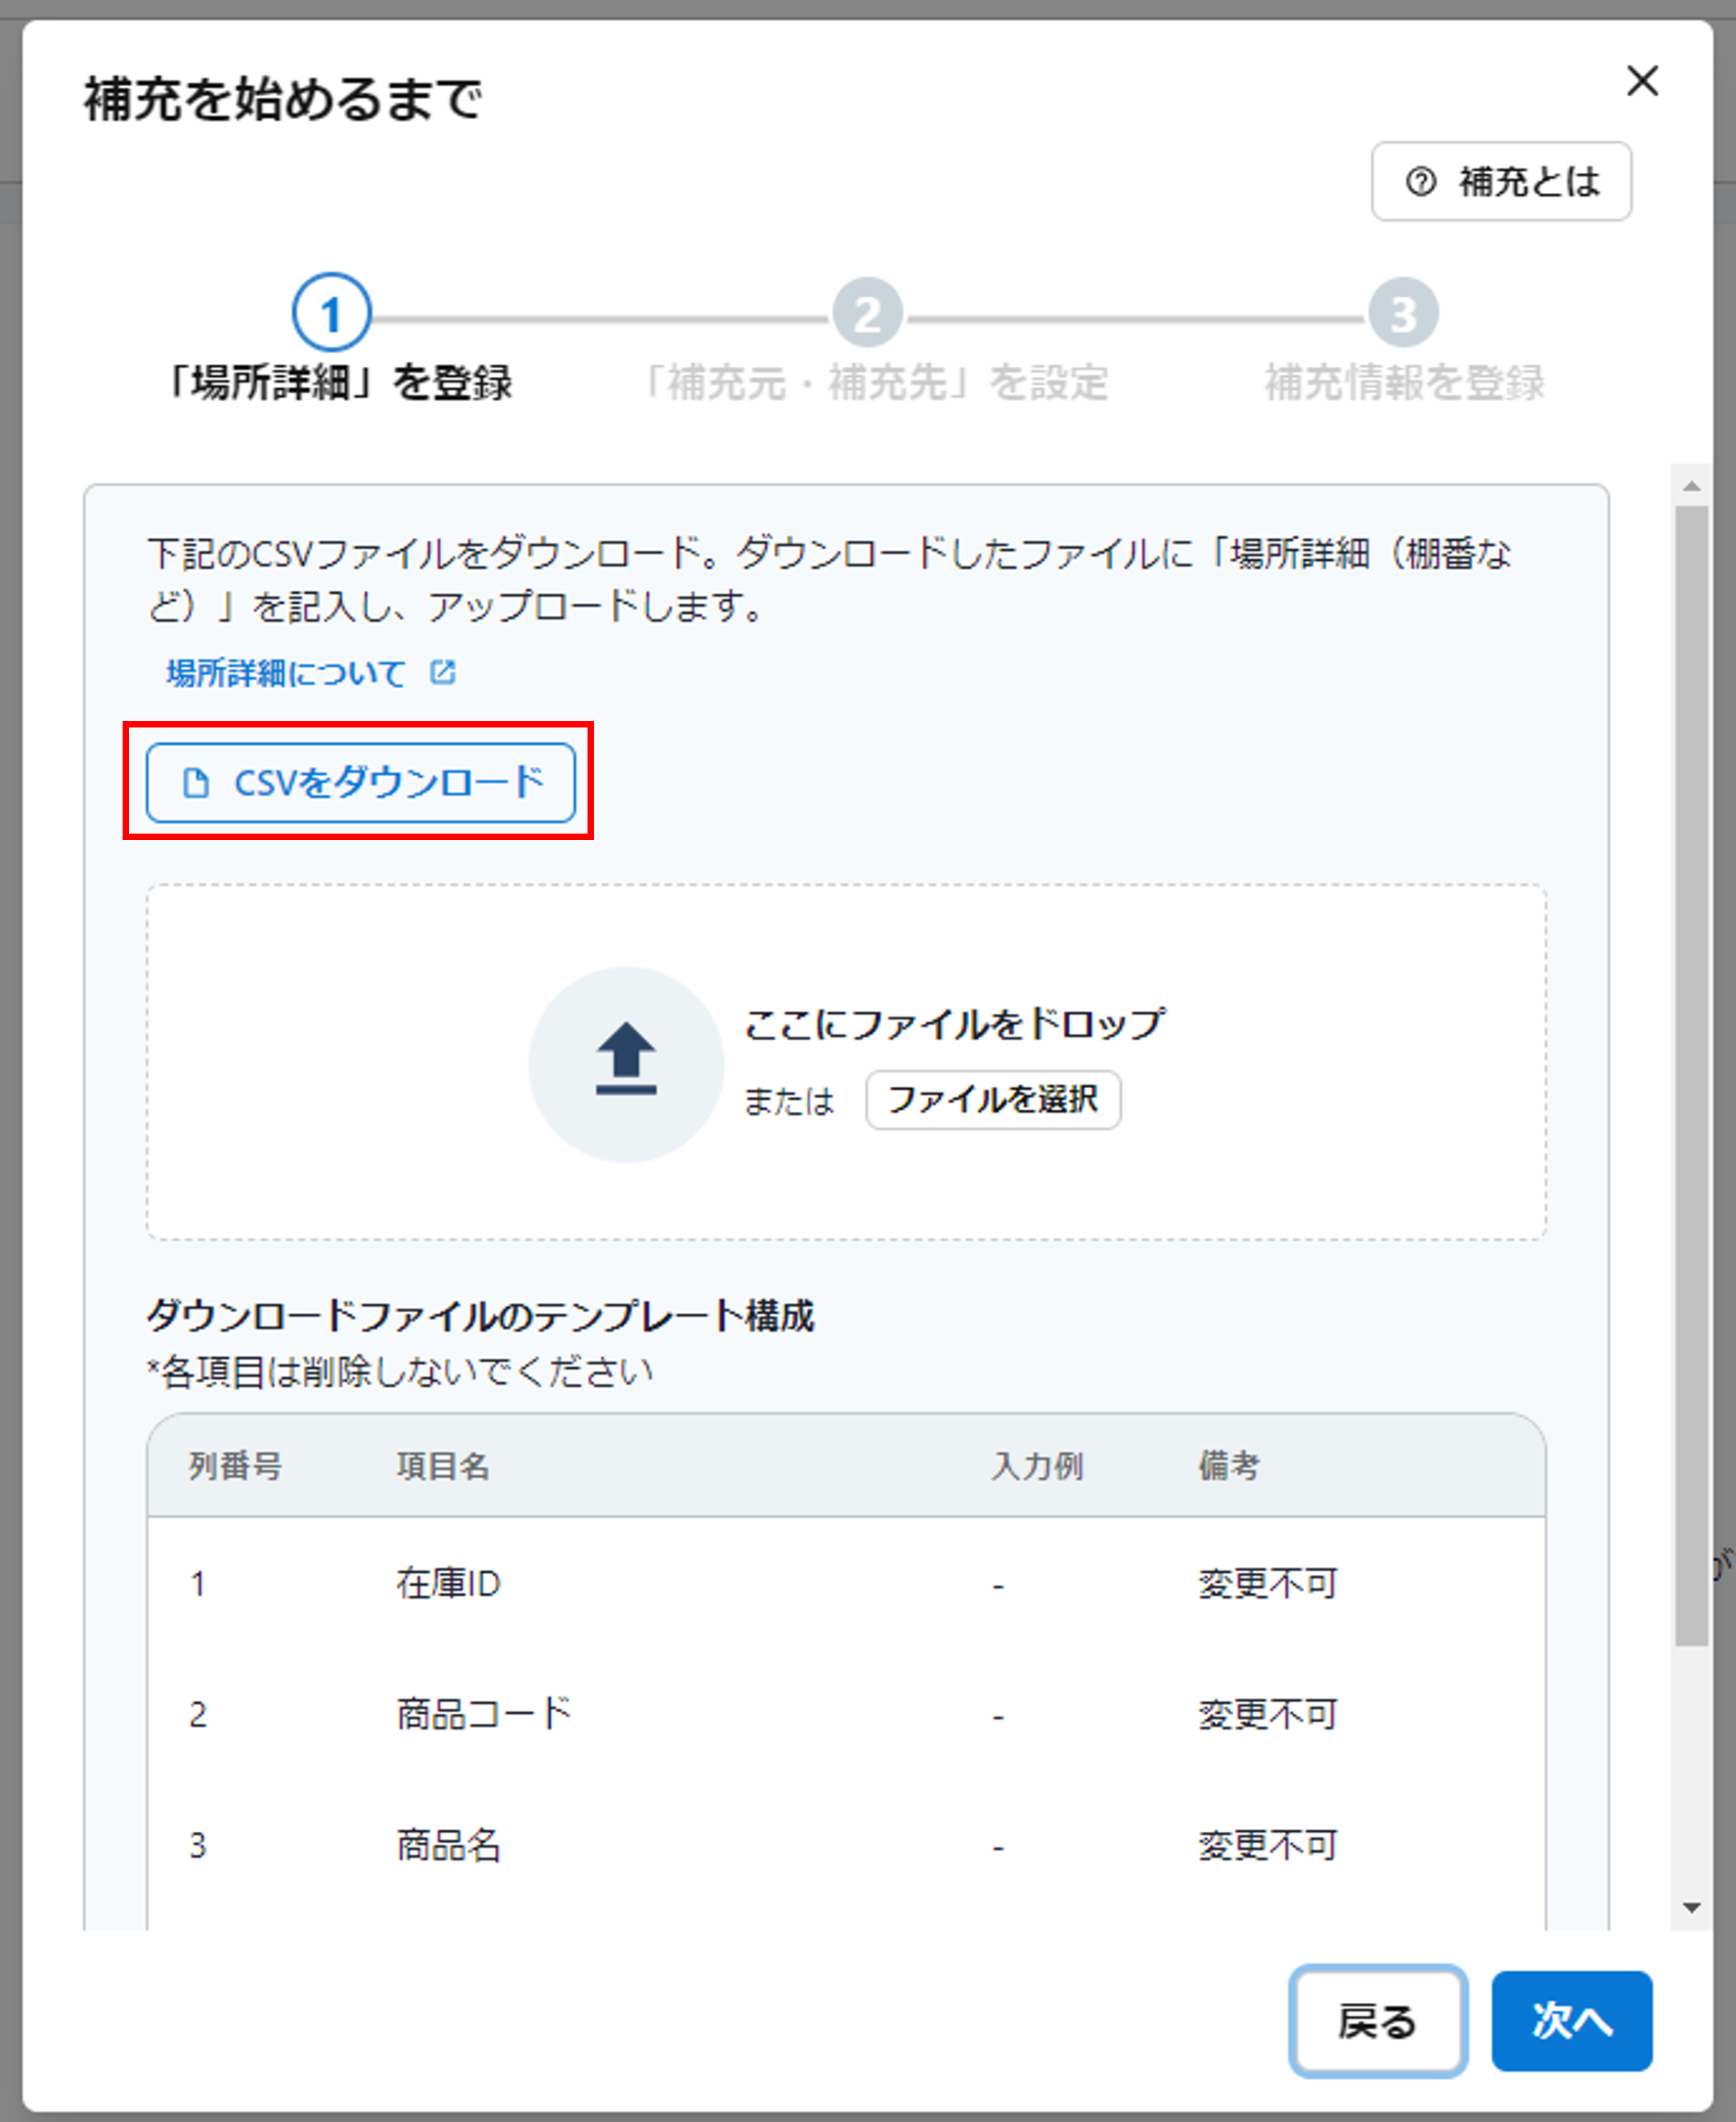1736x2122 pixels.
Task: Click the 項目名 column header
Action: tap(443, 1466)
